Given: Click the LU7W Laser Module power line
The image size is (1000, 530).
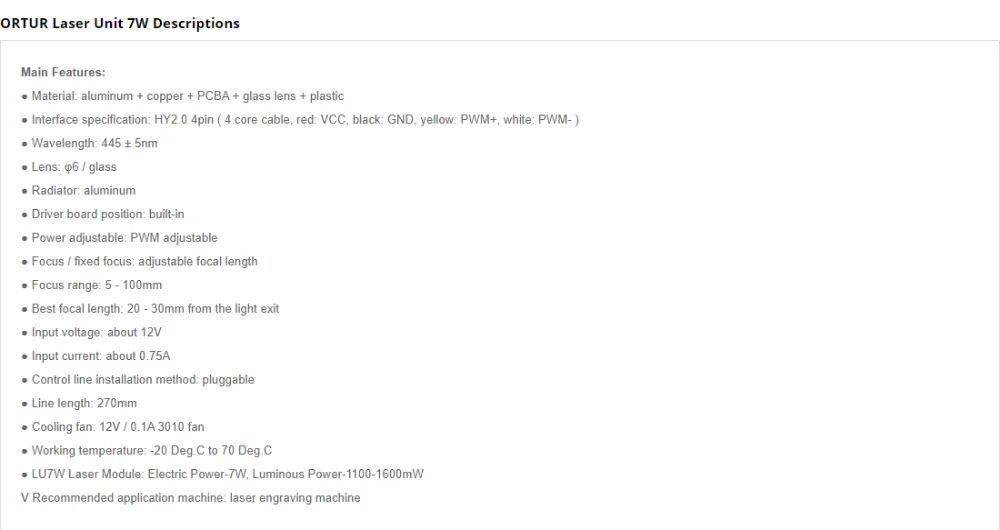Looking at the screenshot, I should pos(223,473).
